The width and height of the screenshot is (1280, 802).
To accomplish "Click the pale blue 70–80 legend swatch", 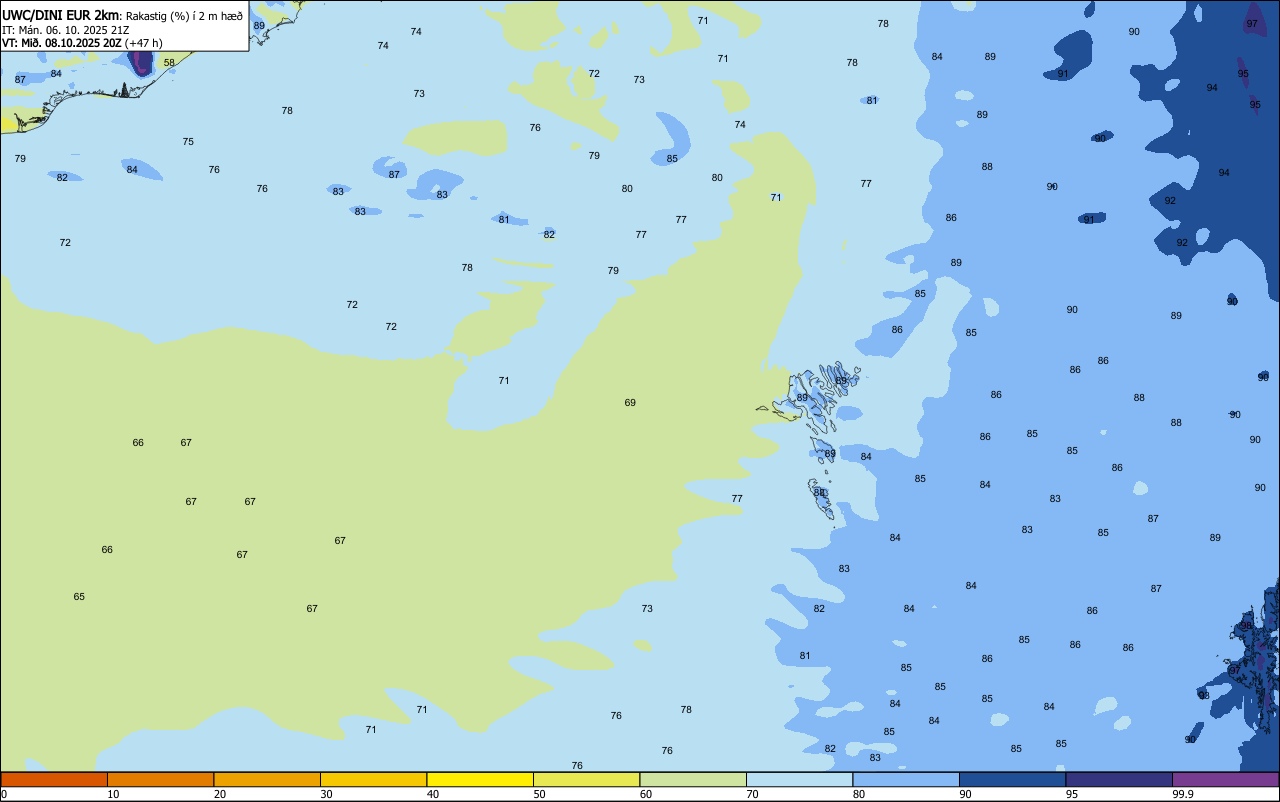I will pos(799,779).
